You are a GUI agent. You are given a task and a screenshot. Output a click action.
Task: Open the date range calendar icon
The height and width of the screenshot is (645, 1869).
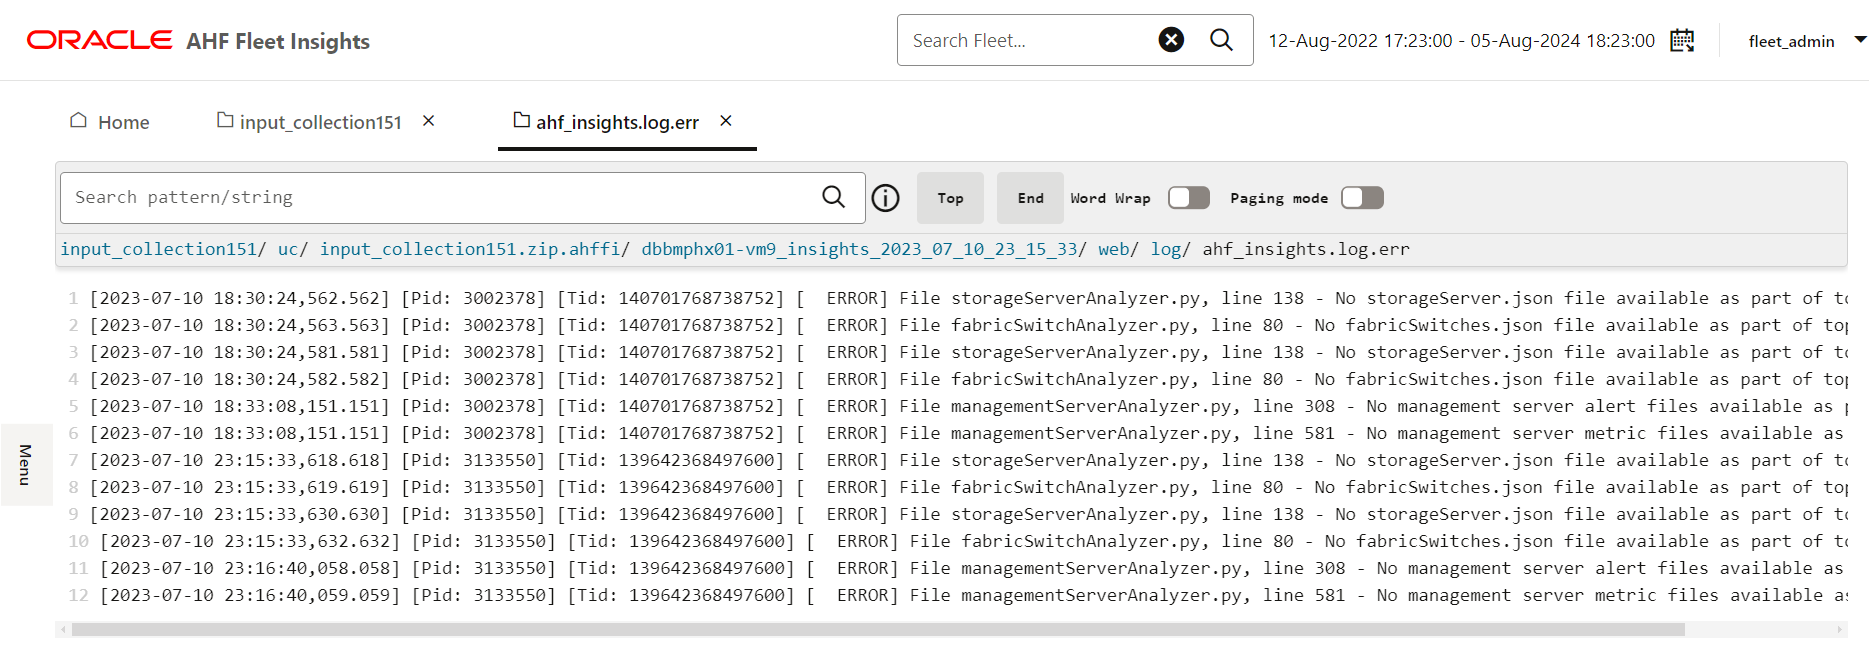pyautogui.click(x=1682, y=41)
